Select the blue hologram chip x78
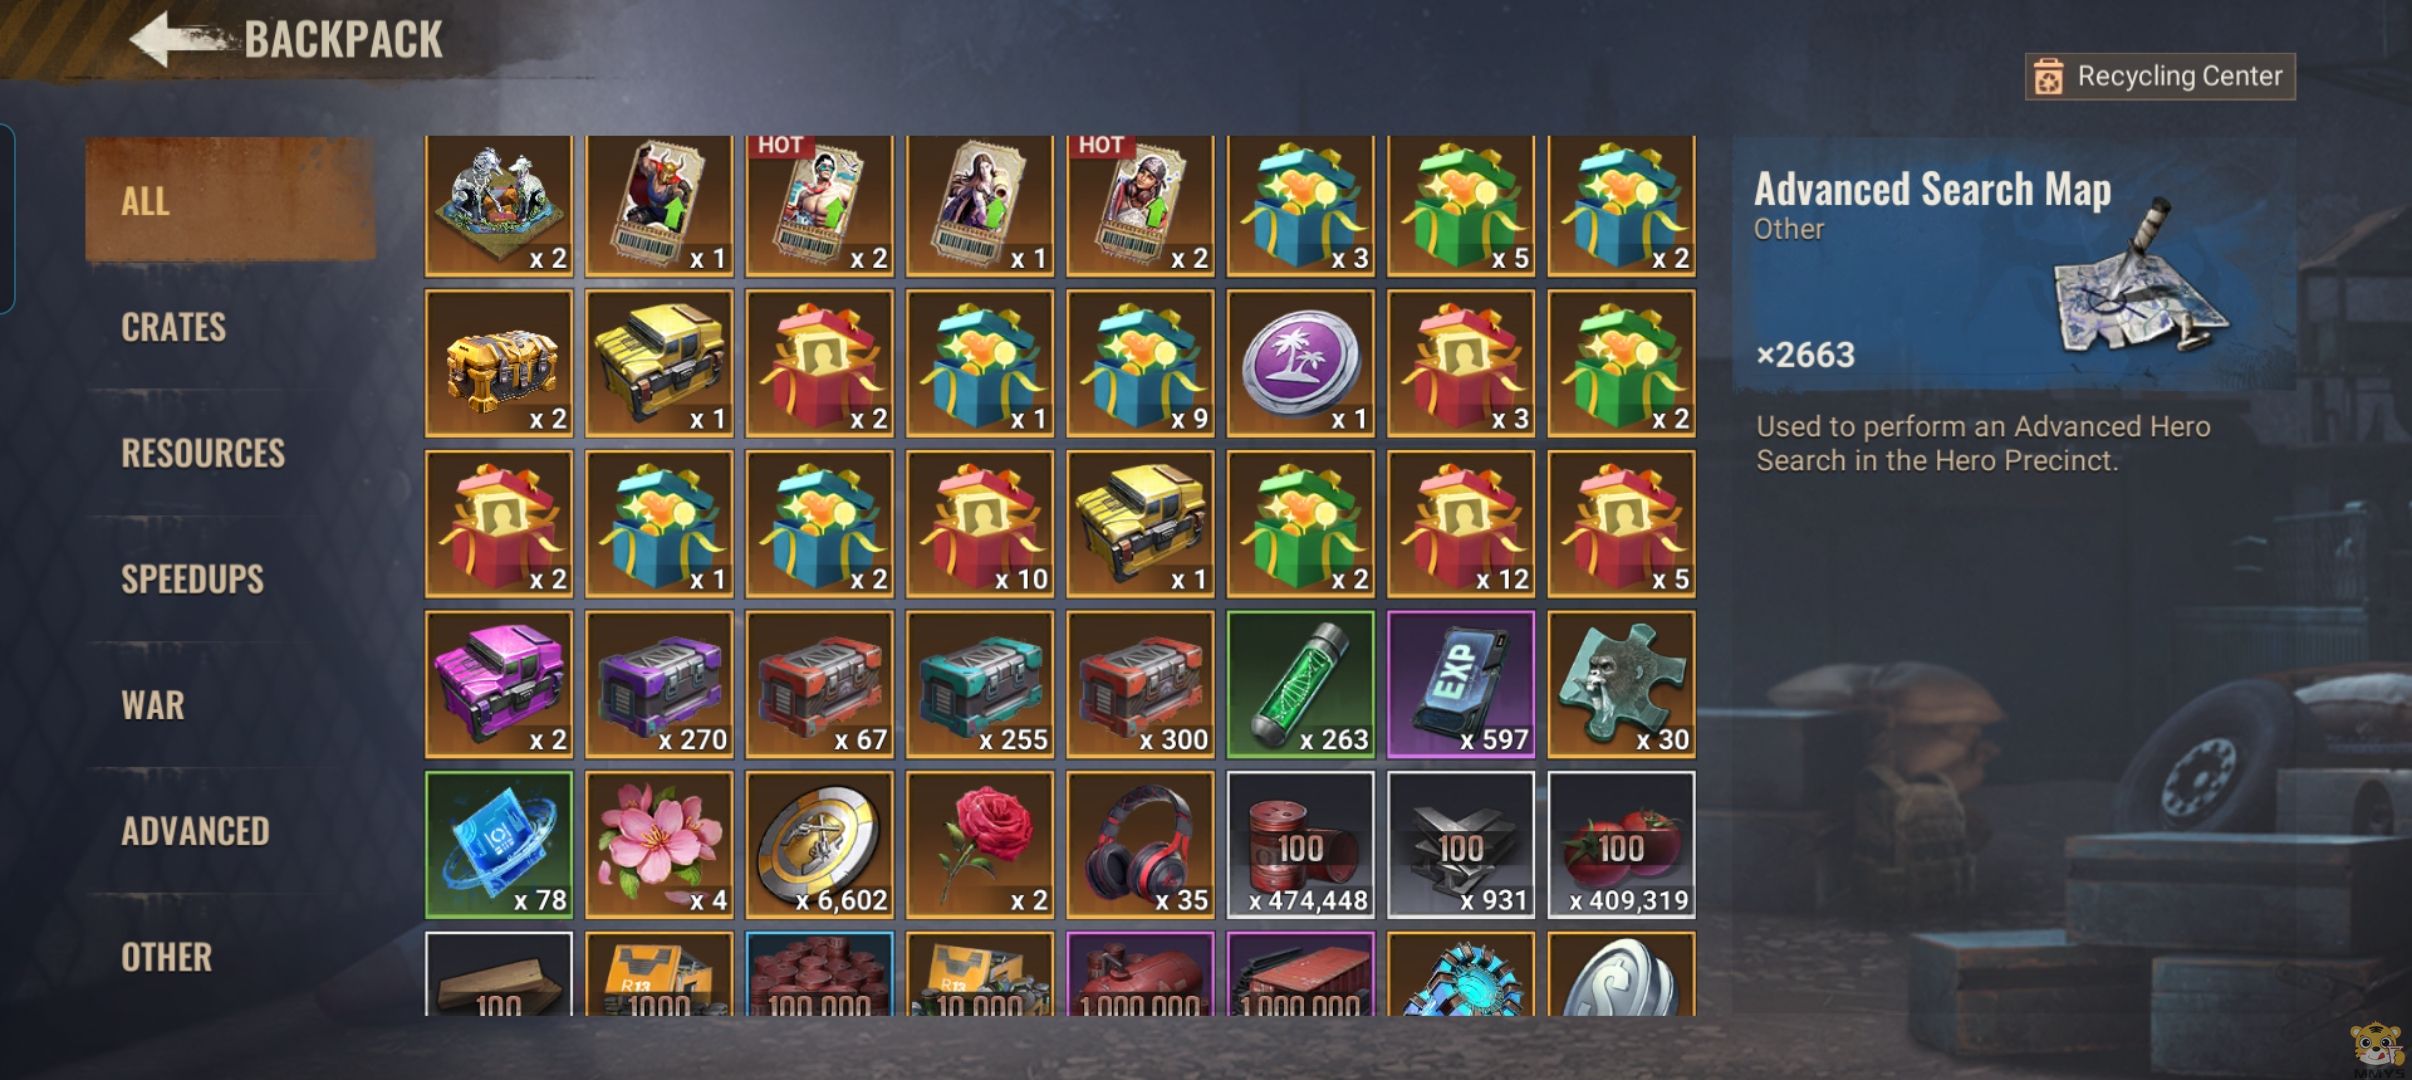 (499, 845)
